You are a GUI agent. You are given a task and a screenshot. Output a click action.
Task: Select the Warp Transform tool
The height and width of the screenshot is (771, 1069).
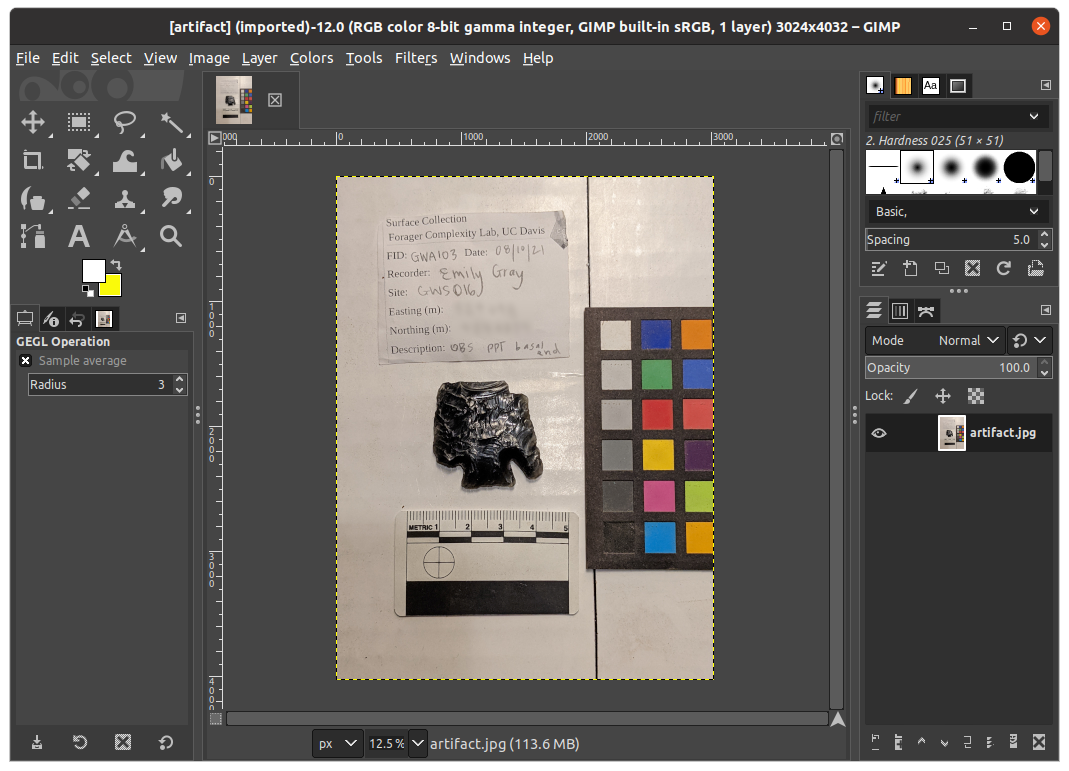pyautogui.click(x=125, y=161)
